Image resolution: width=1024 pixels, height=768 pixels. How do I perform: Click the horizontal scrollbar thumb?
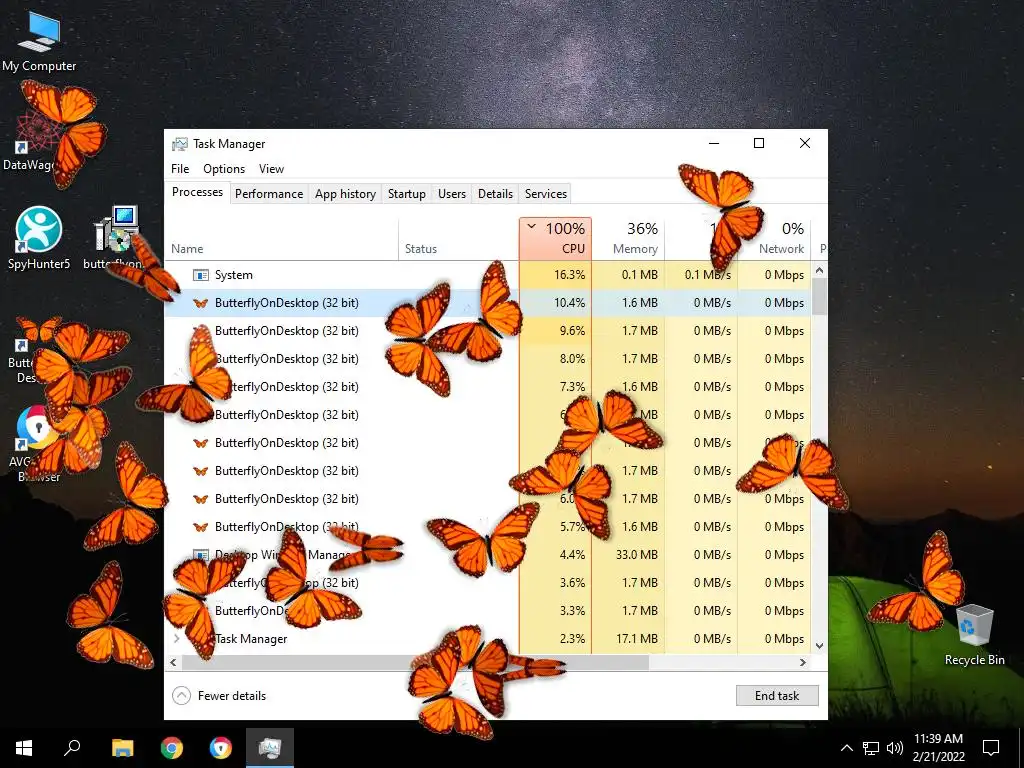(x=415, y=662)
